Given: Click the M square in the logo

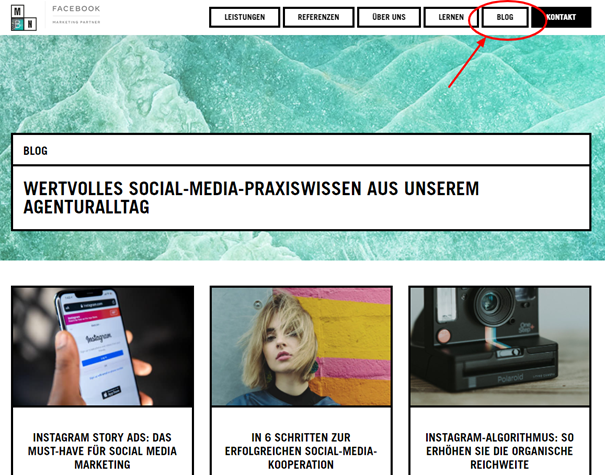Looking at the screenshot, I should (17, 12).
